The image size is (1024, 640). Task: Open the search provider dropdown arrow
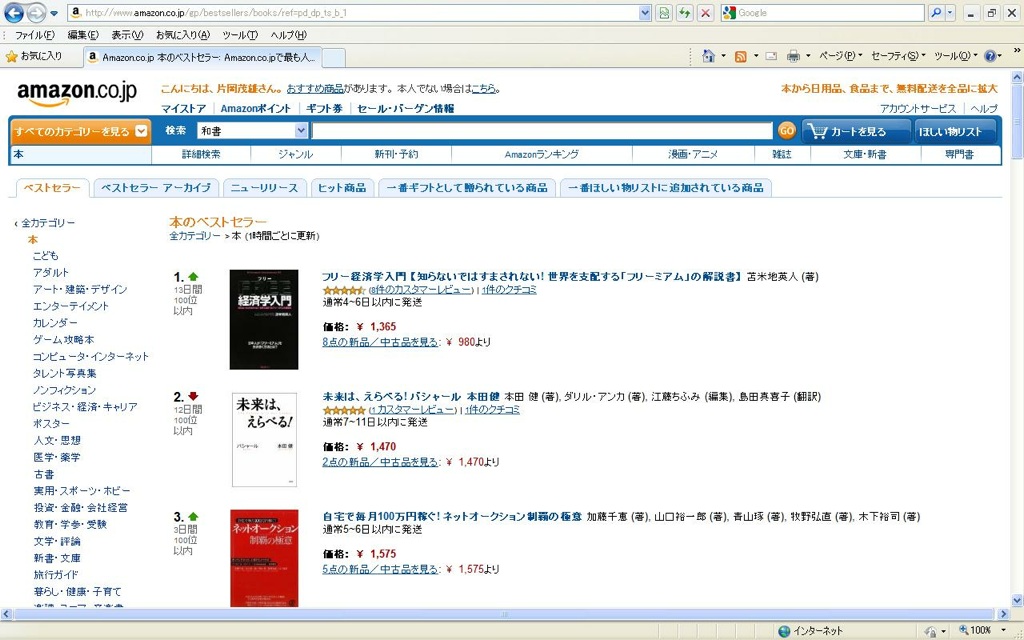coord(951,12)
